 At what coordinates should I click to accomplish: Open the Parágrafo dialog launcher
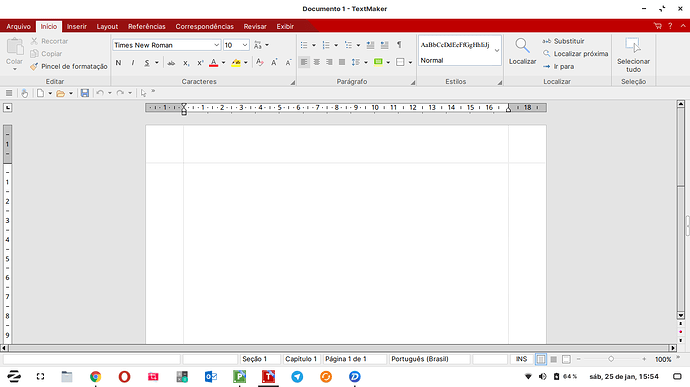coord(413,82)
